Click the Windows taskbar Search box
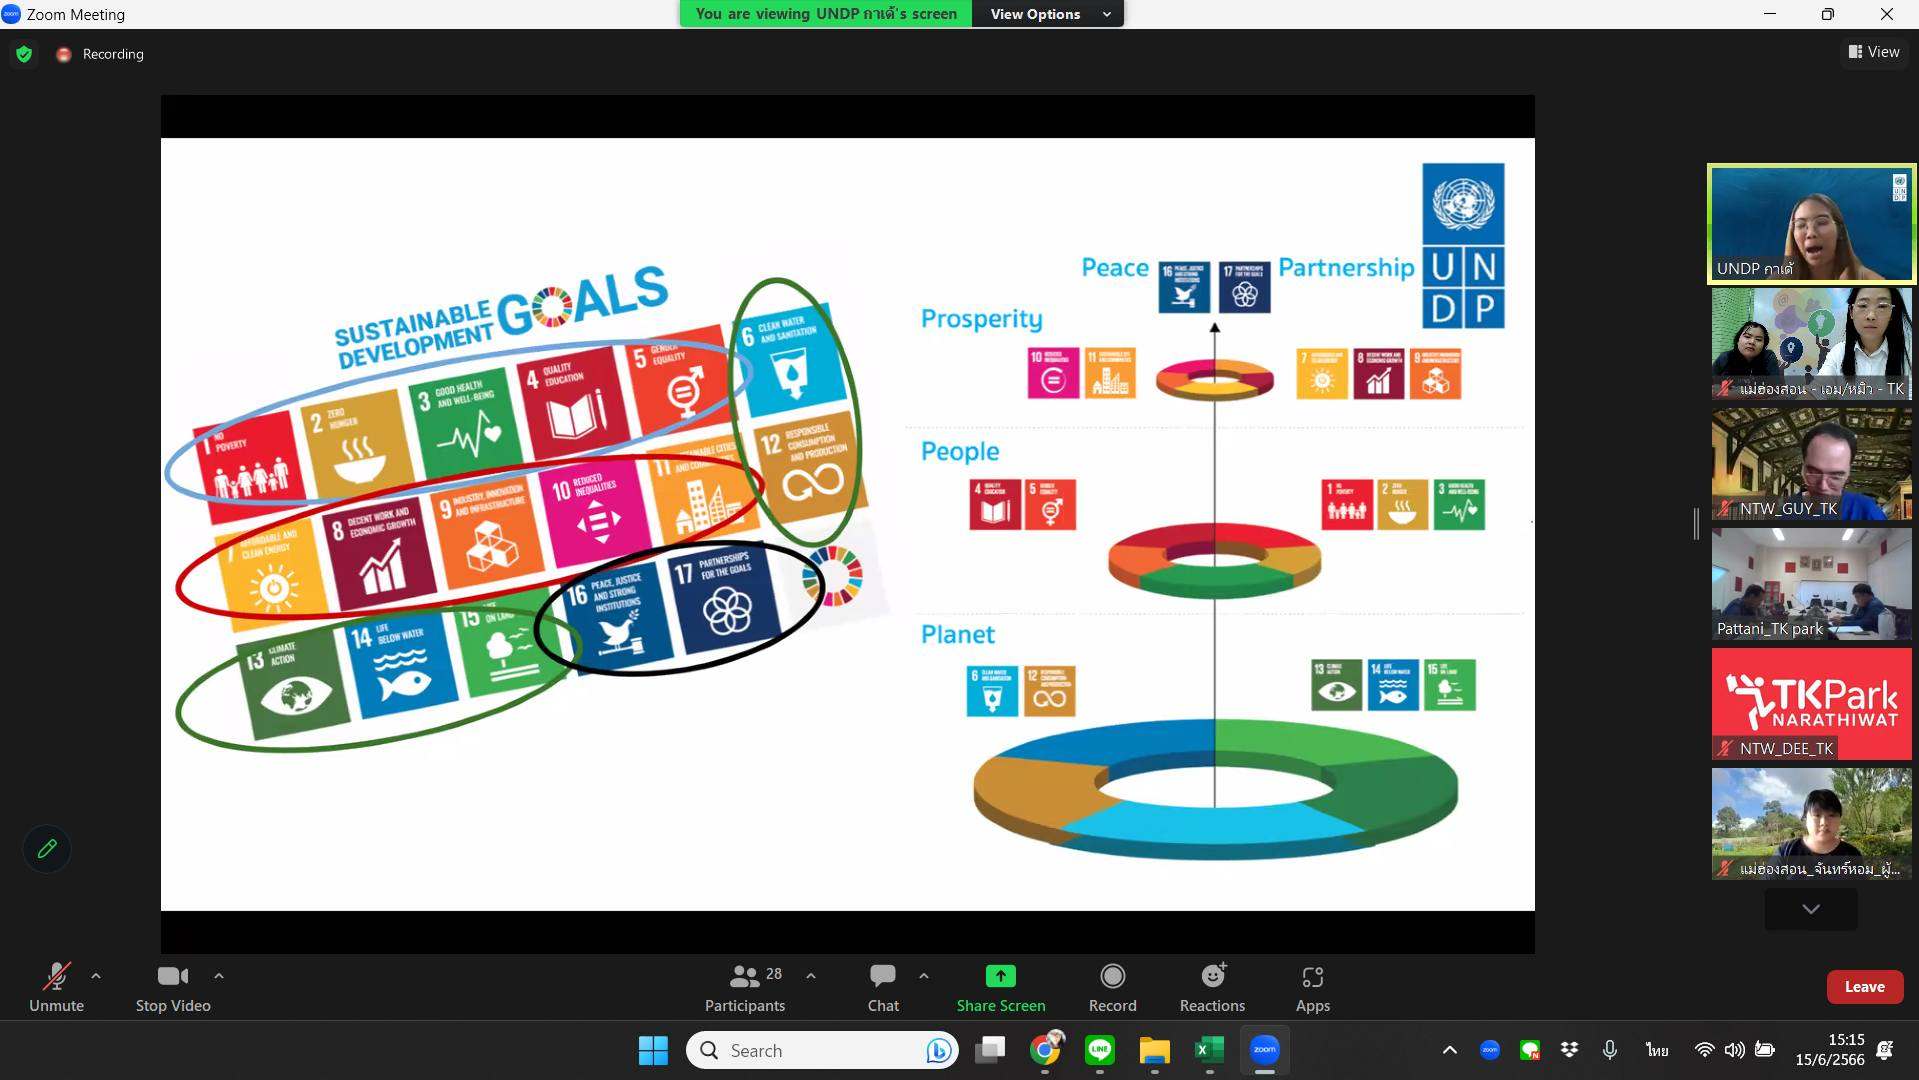The width and height of the screenshot is (1919, 1080). 820,1050
